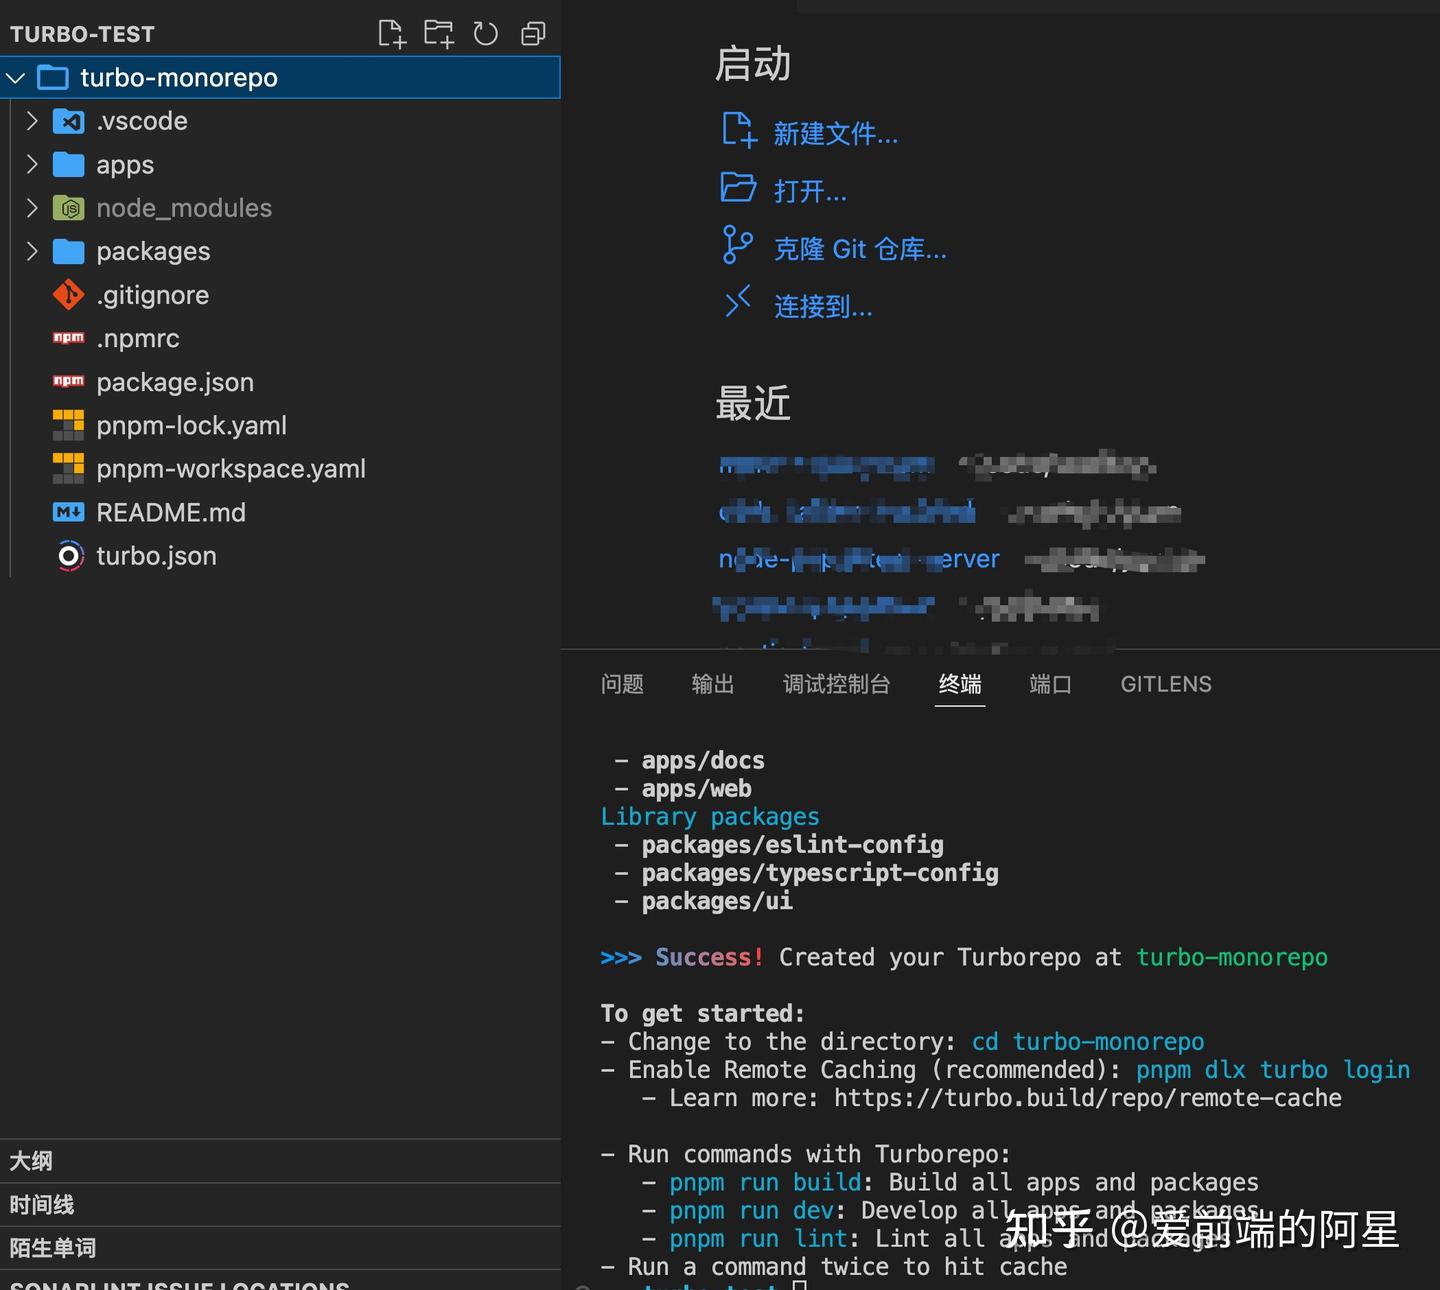Refresh the explorer with the refresh icon

click(486, 34)
